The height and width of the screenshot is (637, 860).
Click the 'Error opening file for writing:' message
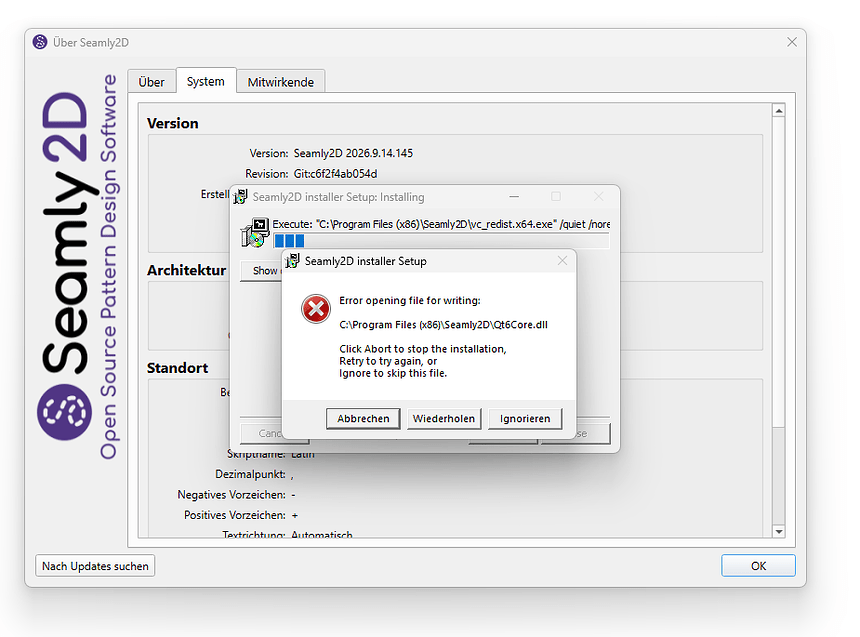[x=410, y=301]
